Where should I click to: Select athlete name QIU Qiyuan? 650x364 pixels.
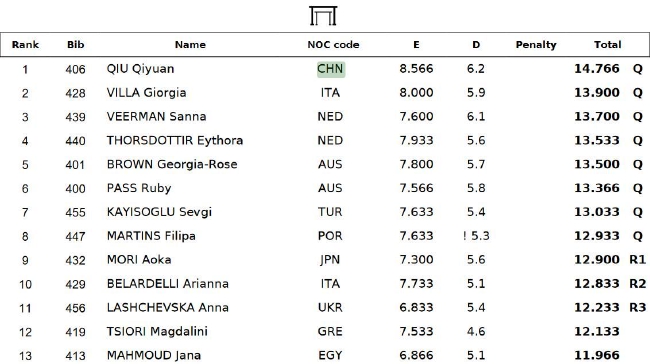pyautogui.click(x=140, y=69)
